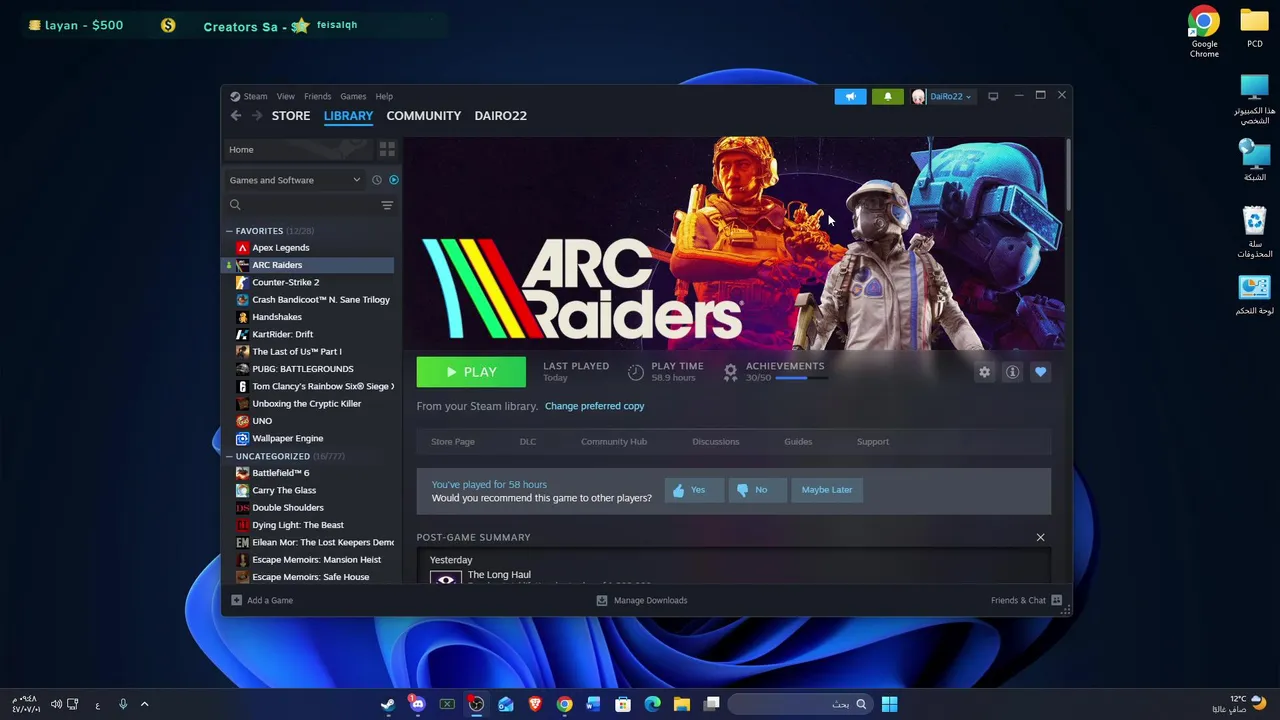
Task: Open the Help menu
Action: click(384, 96)
